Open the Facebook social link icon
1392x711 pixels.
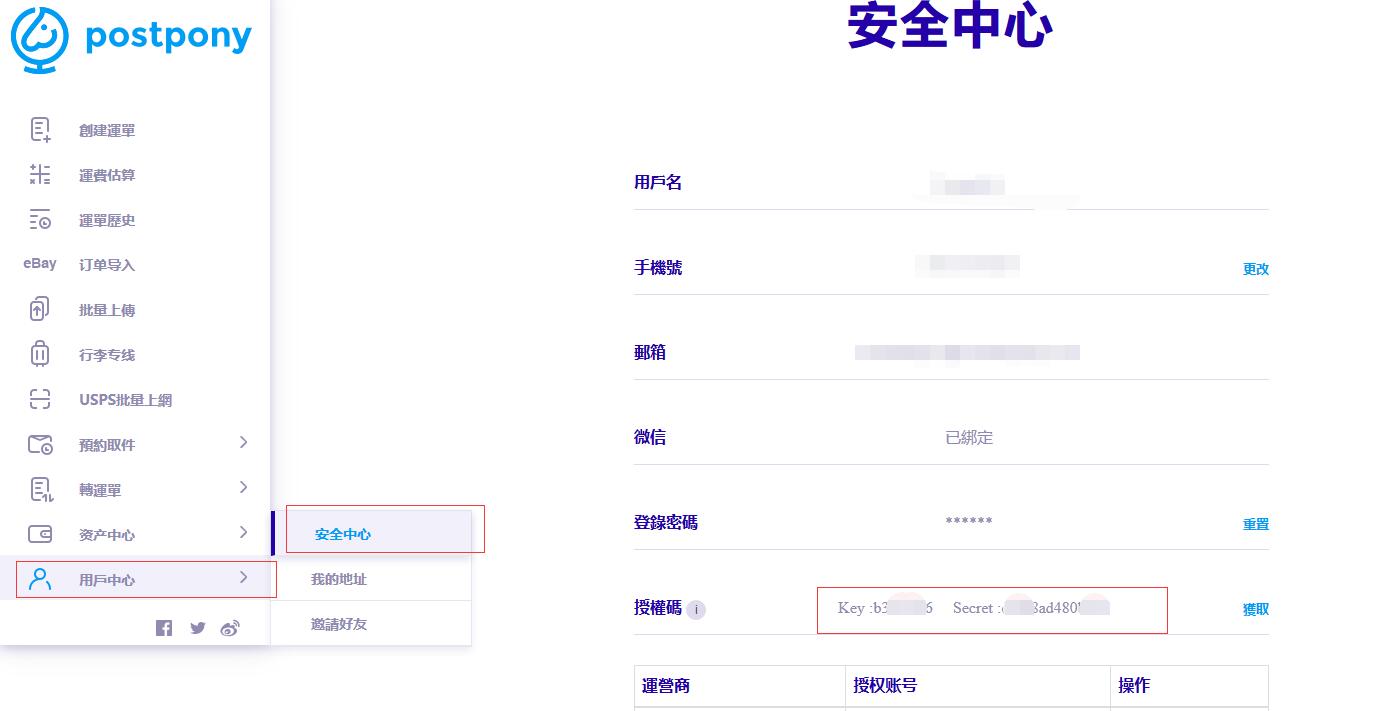click(x=164, y=628)
